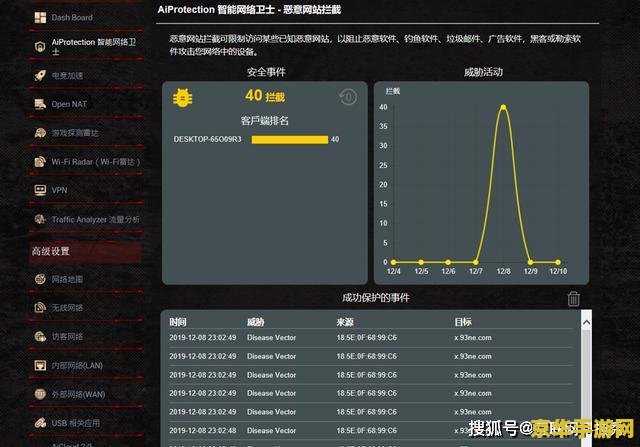The width and height of the screenshot is (640, 447).
Task: Click the 12/9 data point on chart
Action: pos(530,262)
